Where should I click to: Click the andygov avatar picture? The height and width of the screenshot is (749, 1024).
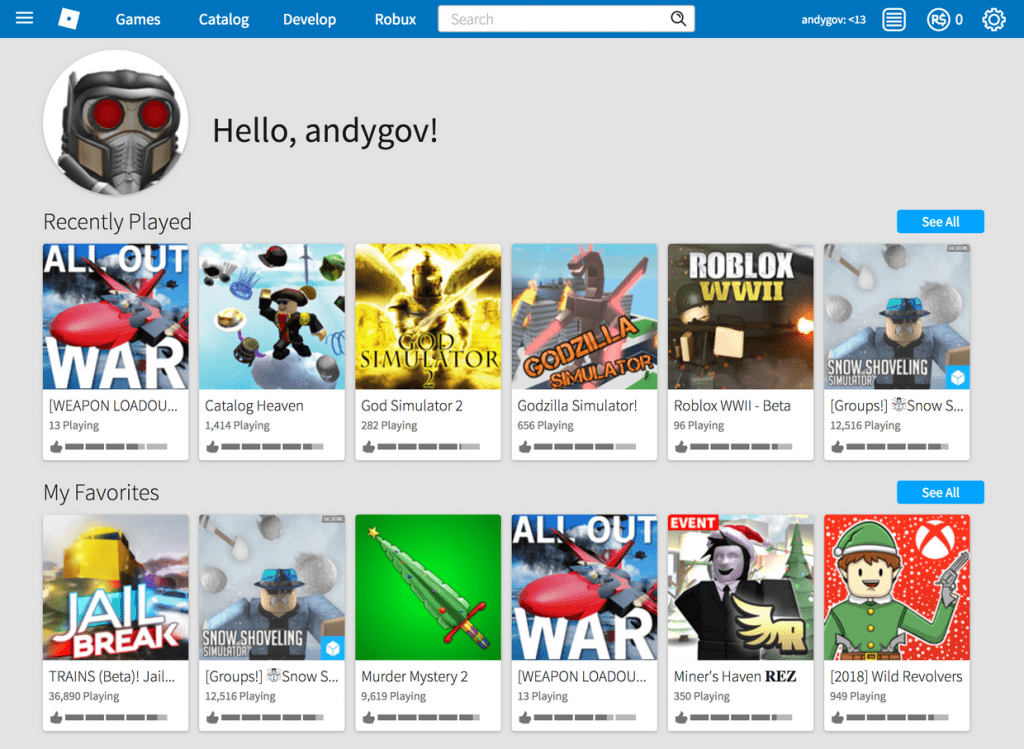[116, 122]
